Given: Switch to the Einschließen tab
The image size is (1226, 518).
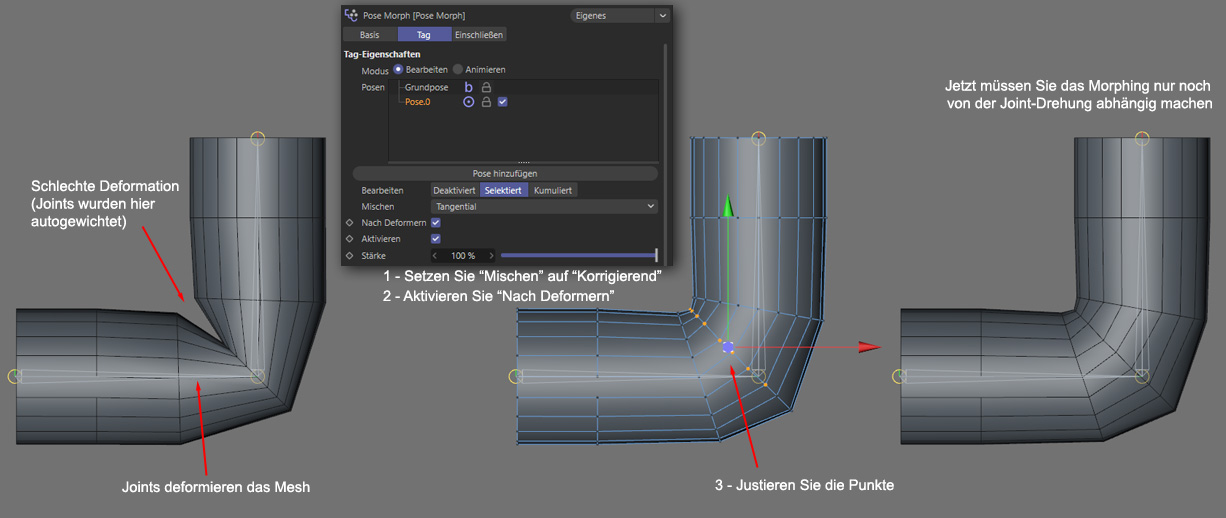Looking at the screenshot, I should [479, 34].
